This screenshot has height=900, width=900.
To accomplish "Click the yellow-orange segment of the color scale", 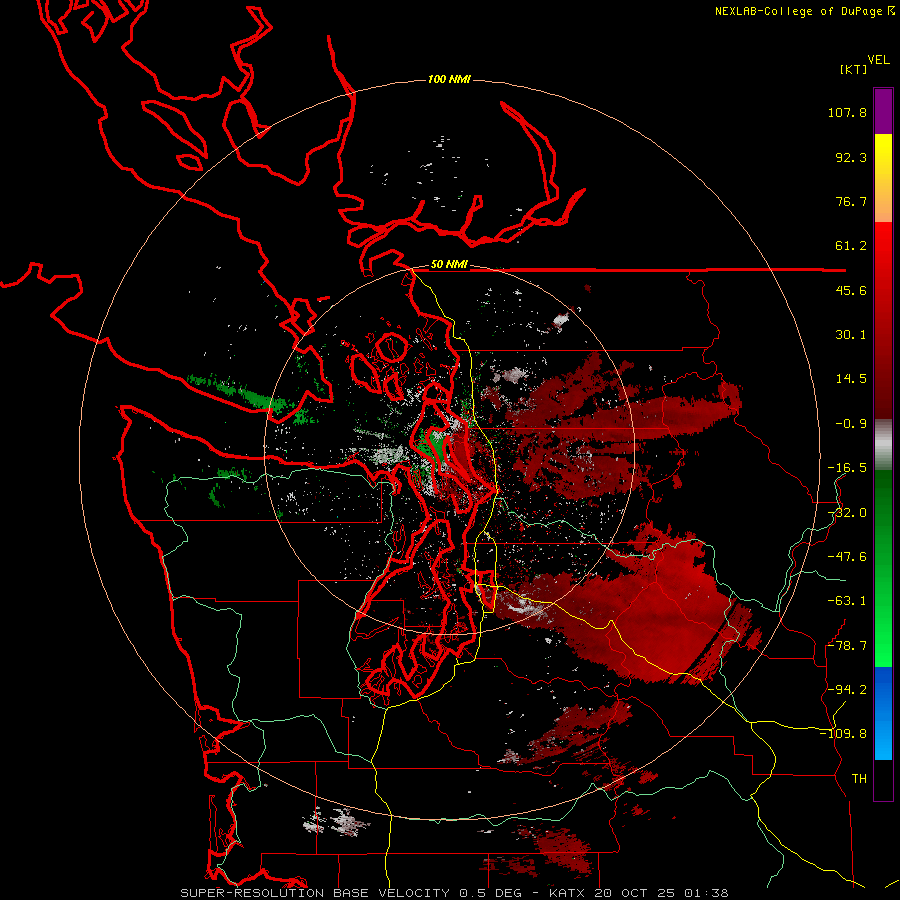I will (x=883, y=178).
